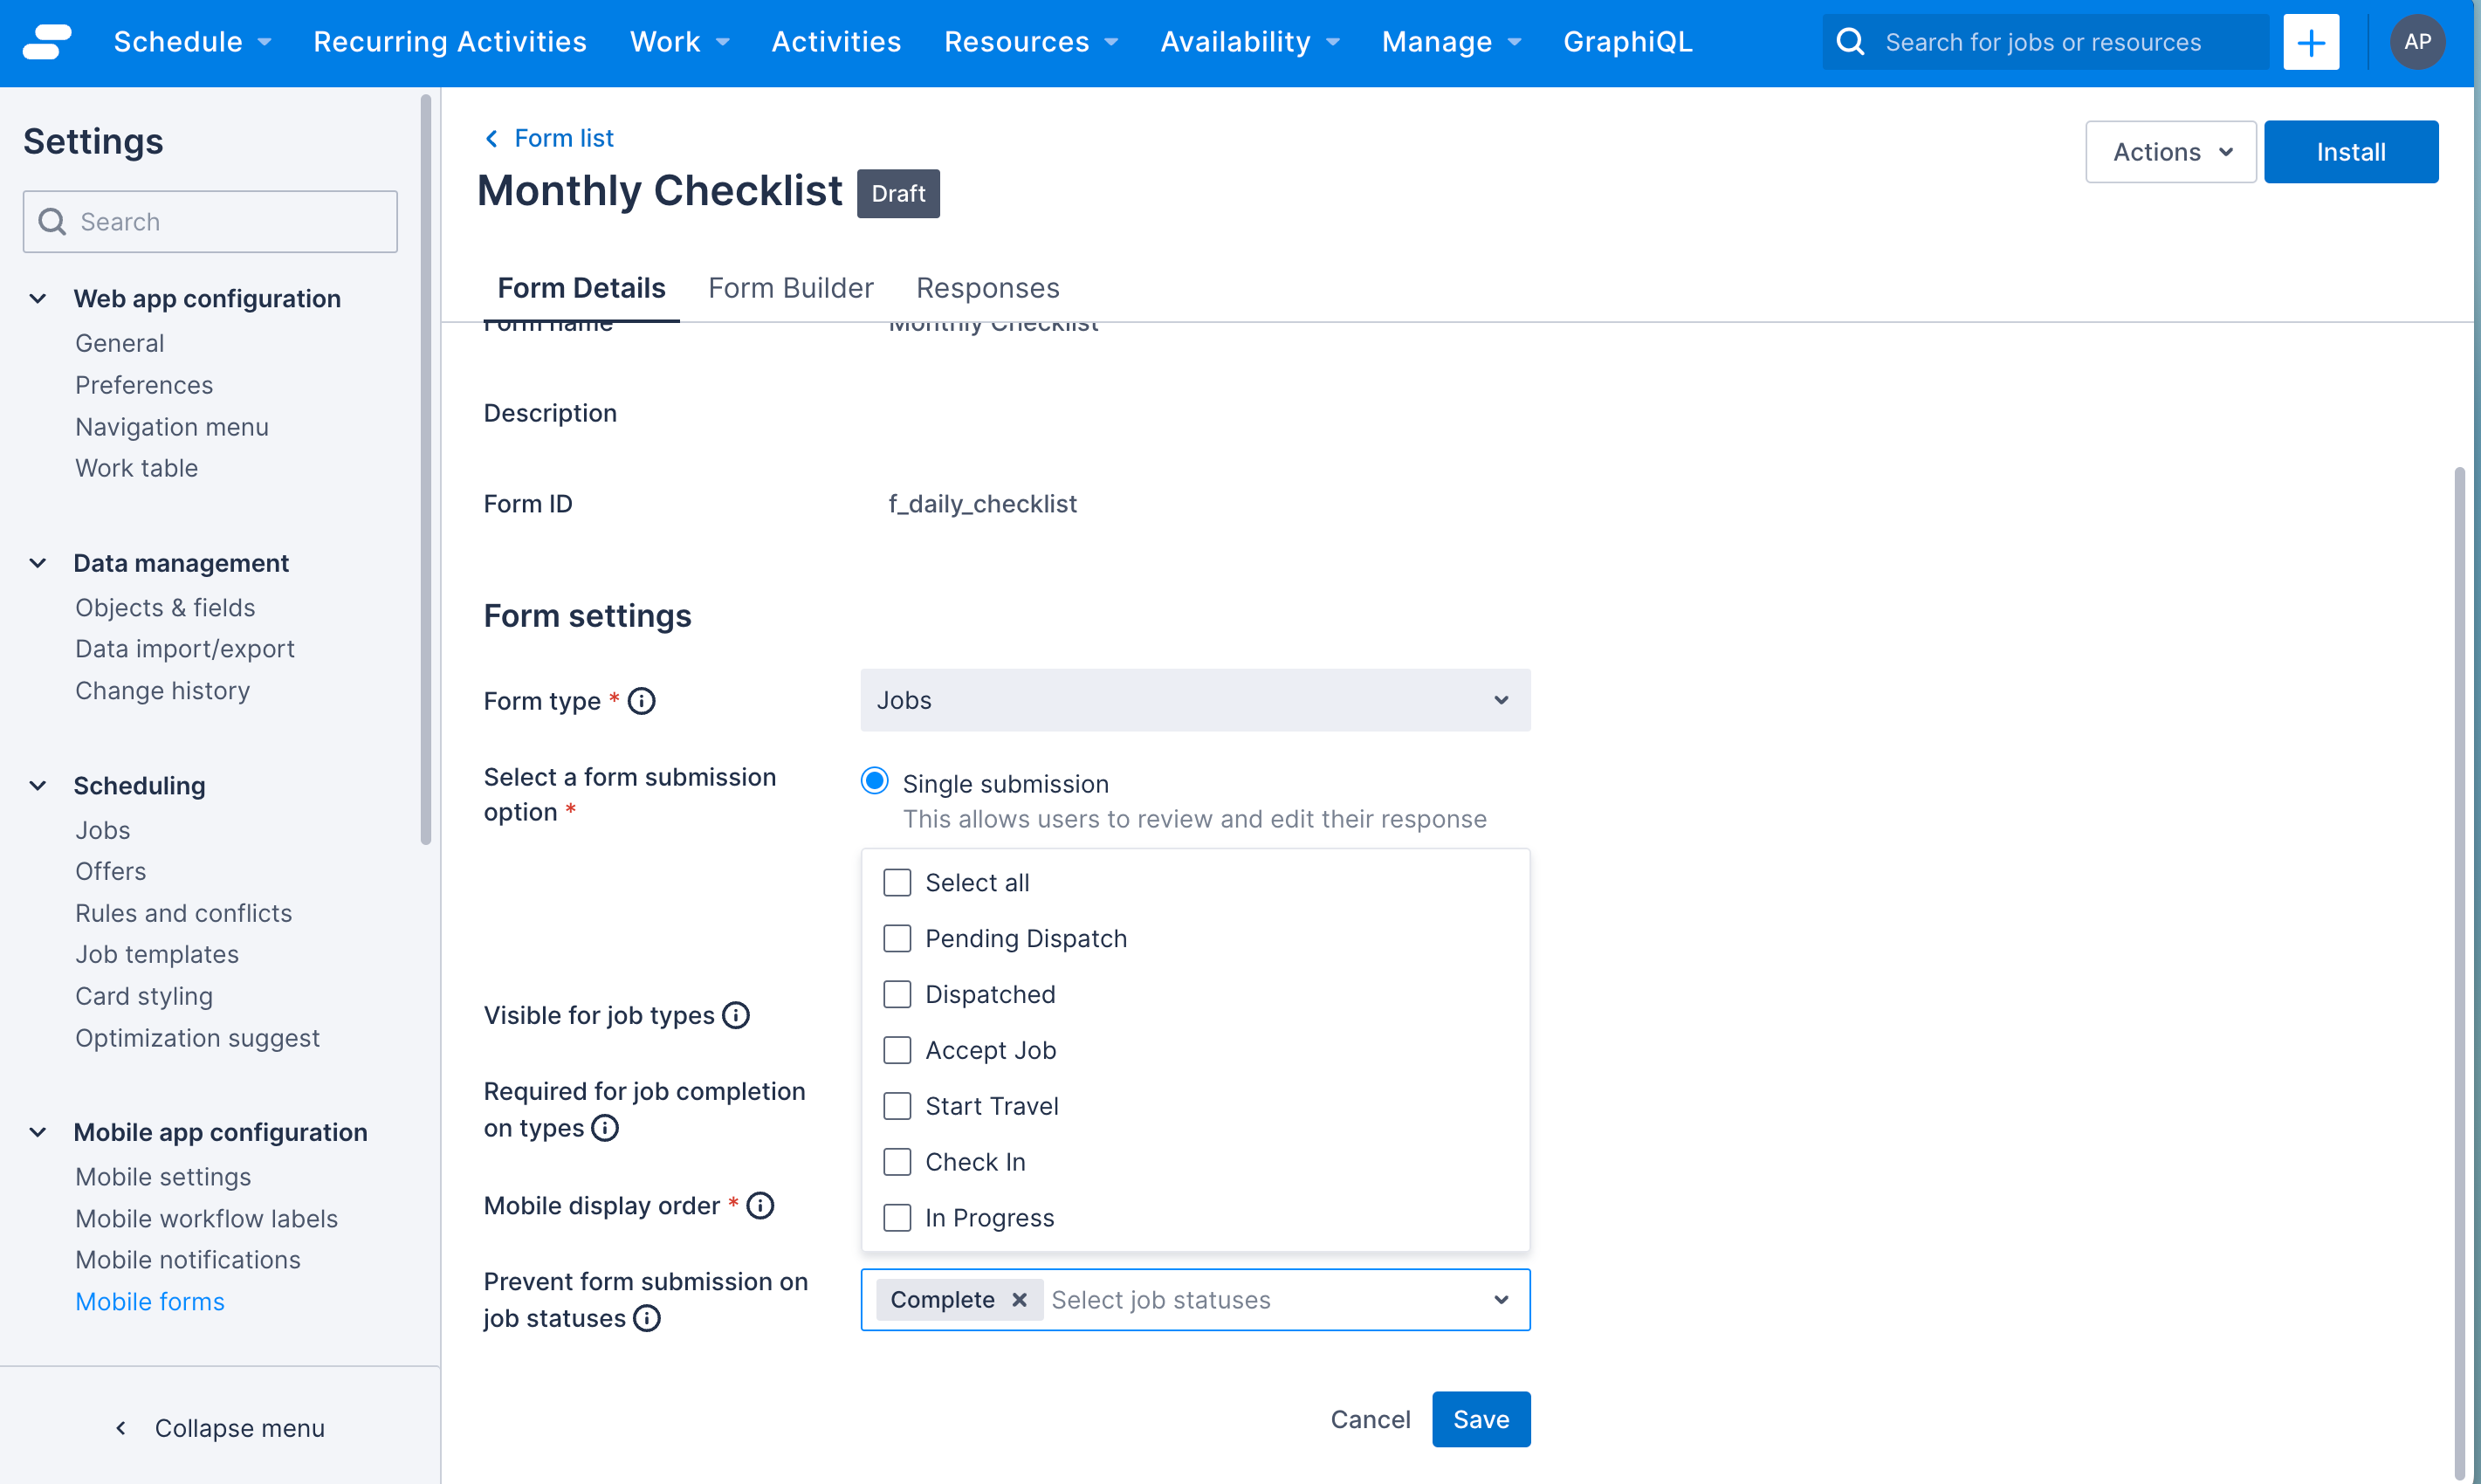Screen dimensions: 2481x1484
Task: Switch to the Form Builder tab
Action: coord(790,288)
